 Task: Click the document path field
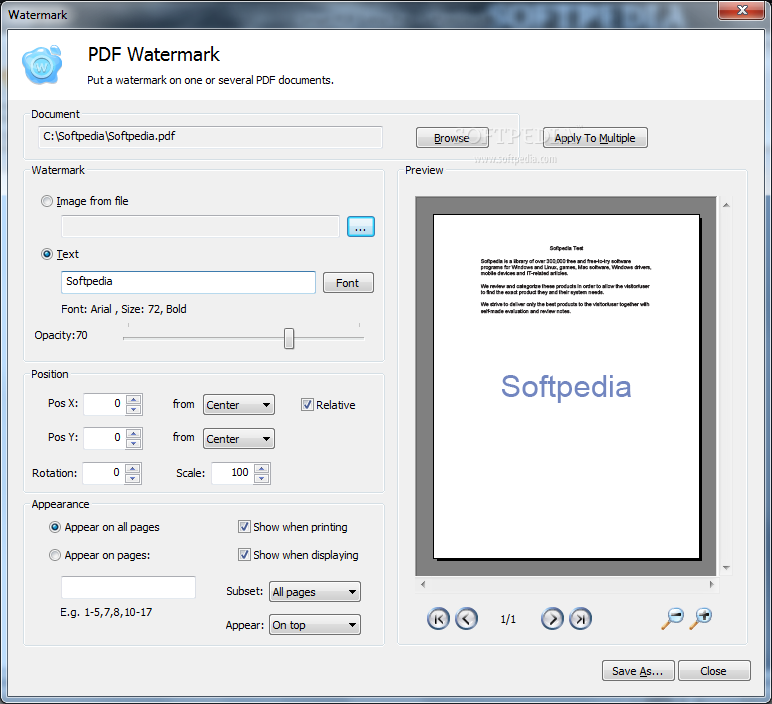(210, 137)
